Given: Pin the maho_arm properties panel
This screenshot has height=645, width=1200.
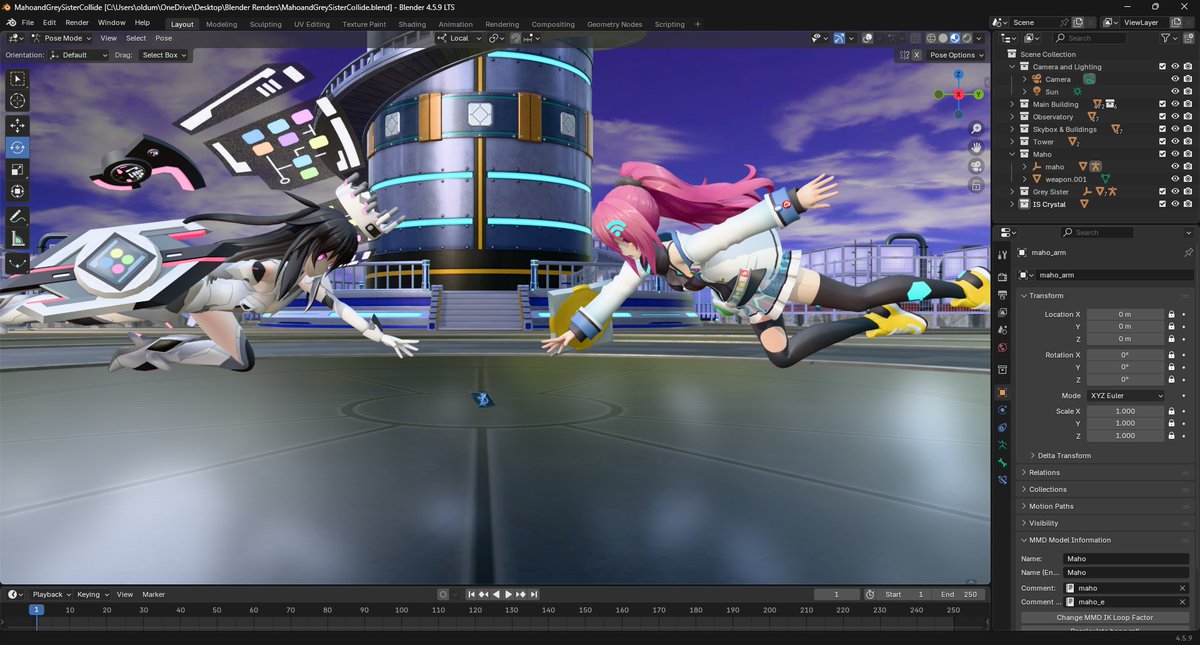Looking at the screenshot, I should click(x=1188, y=253).
